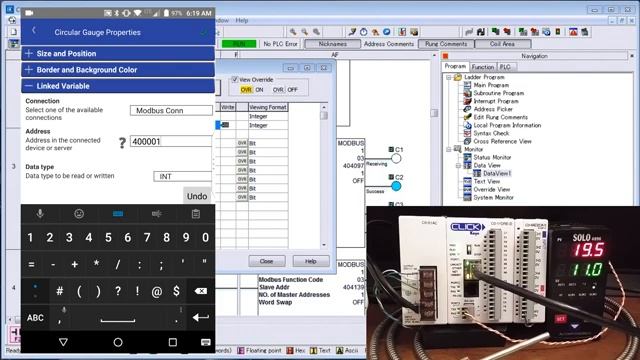
Task: Toggle the Coil Area display button
Action: [x=502, y=44]
